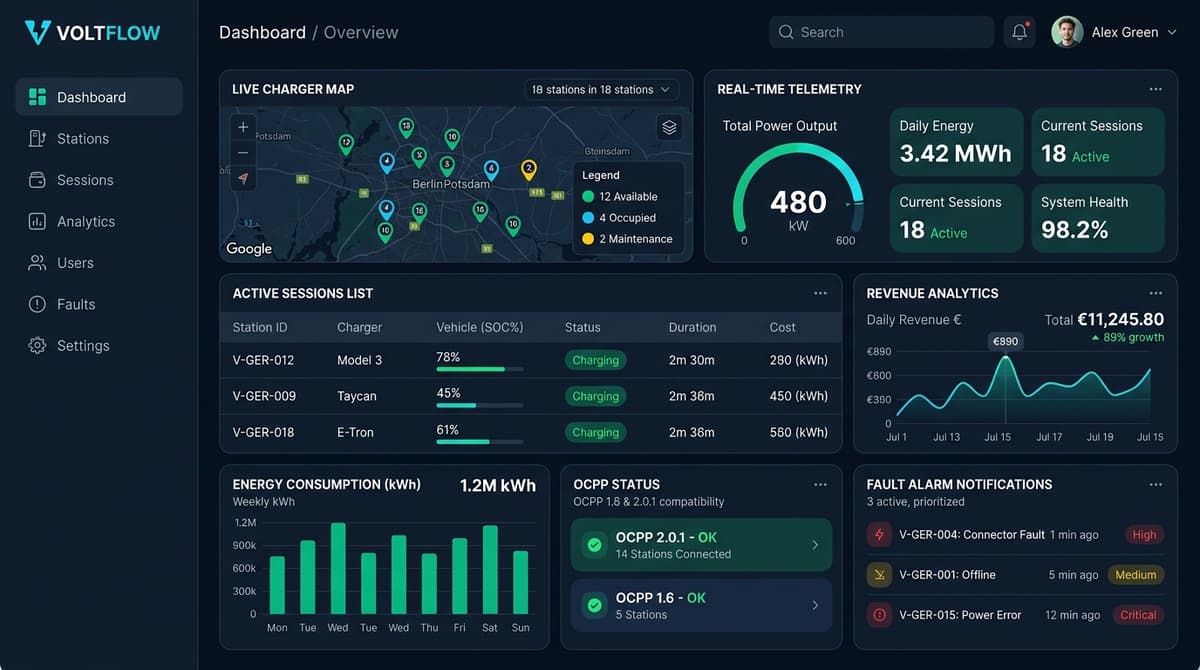This screenshot has width=1200, height=670.
Task: Expand the OCPP 1.6 status row chevron
Action: coord(815,605)
